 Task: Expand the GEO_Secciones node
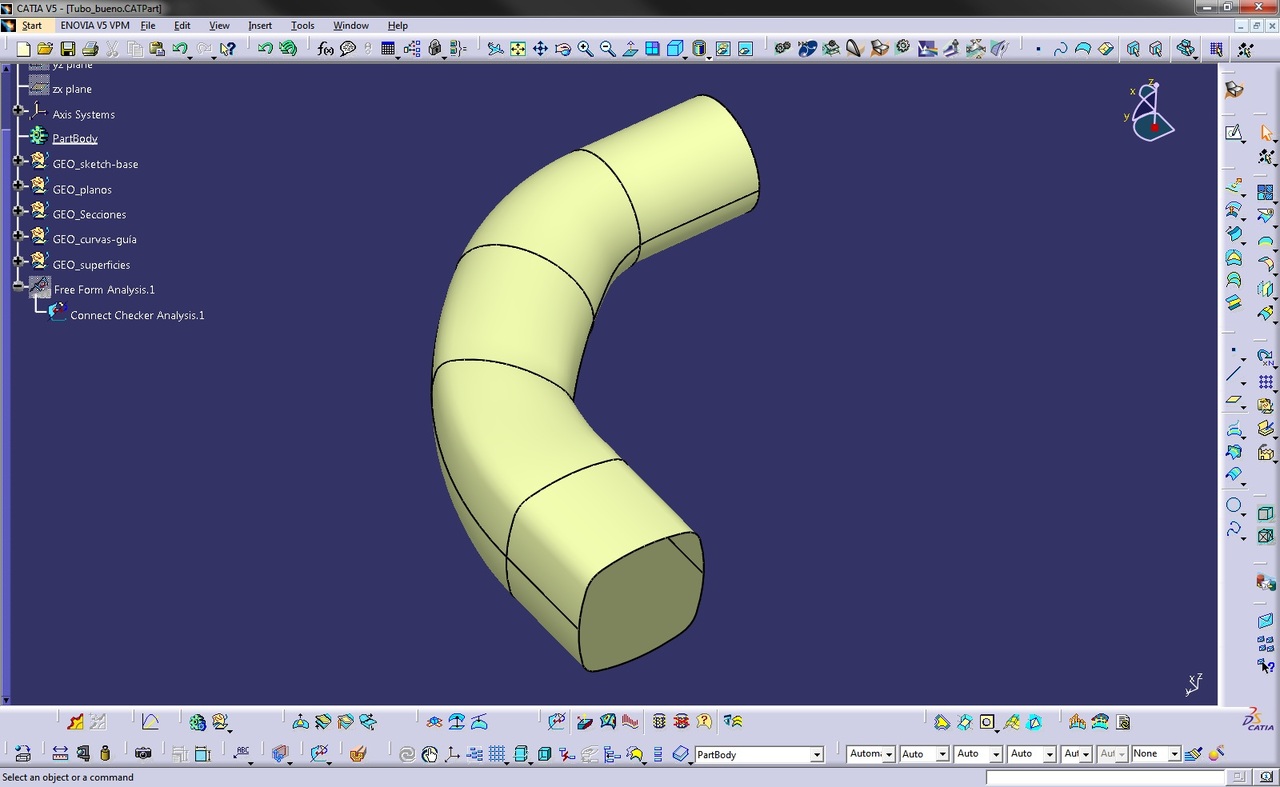[18, 211]
